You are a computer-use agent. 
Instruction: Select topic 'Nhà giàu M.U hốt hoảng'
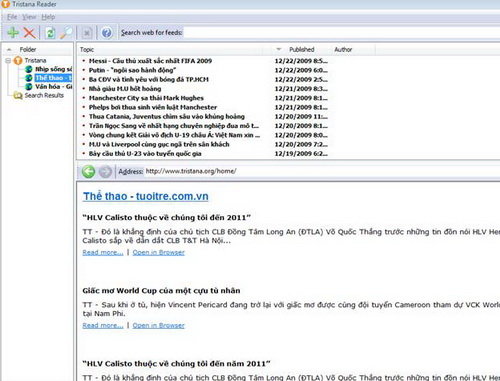(125, 89)
